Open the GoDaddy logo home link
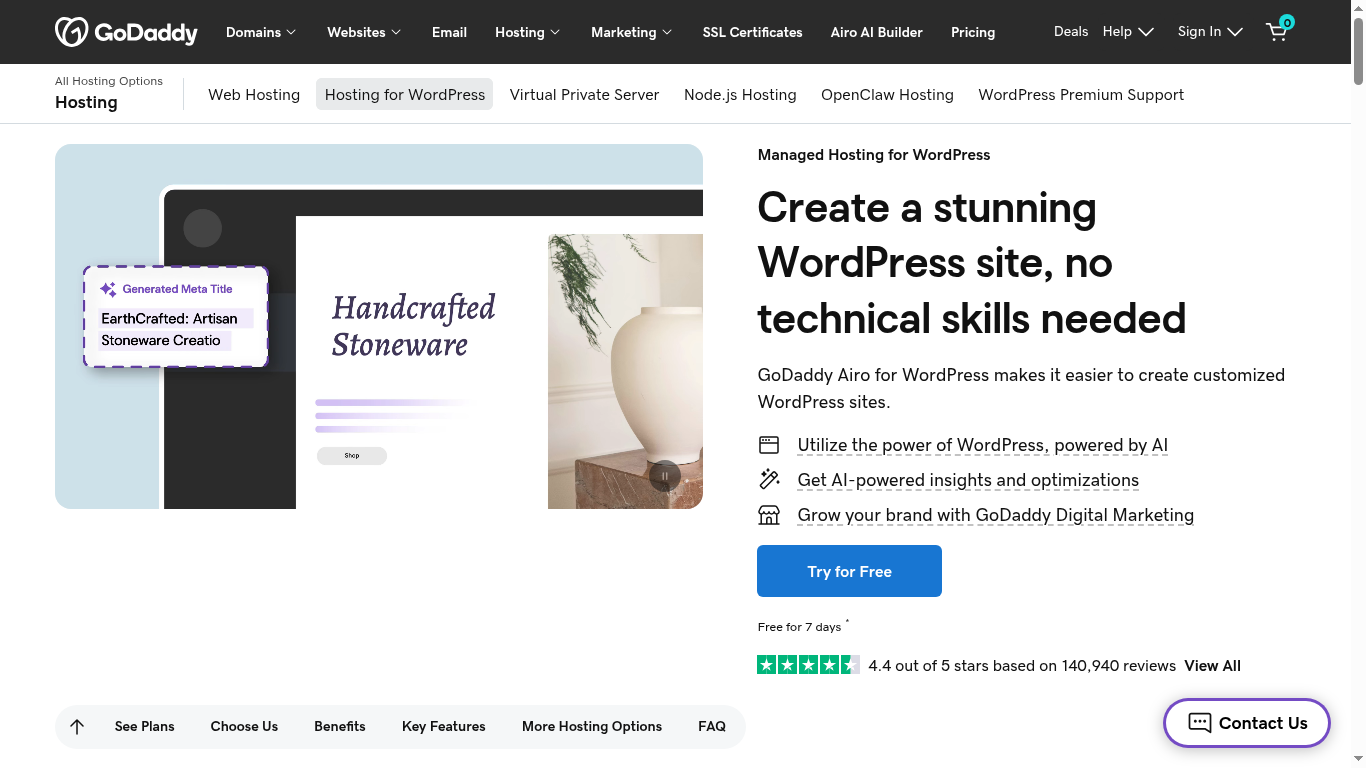1366x768 pixels. pos(126,32)
